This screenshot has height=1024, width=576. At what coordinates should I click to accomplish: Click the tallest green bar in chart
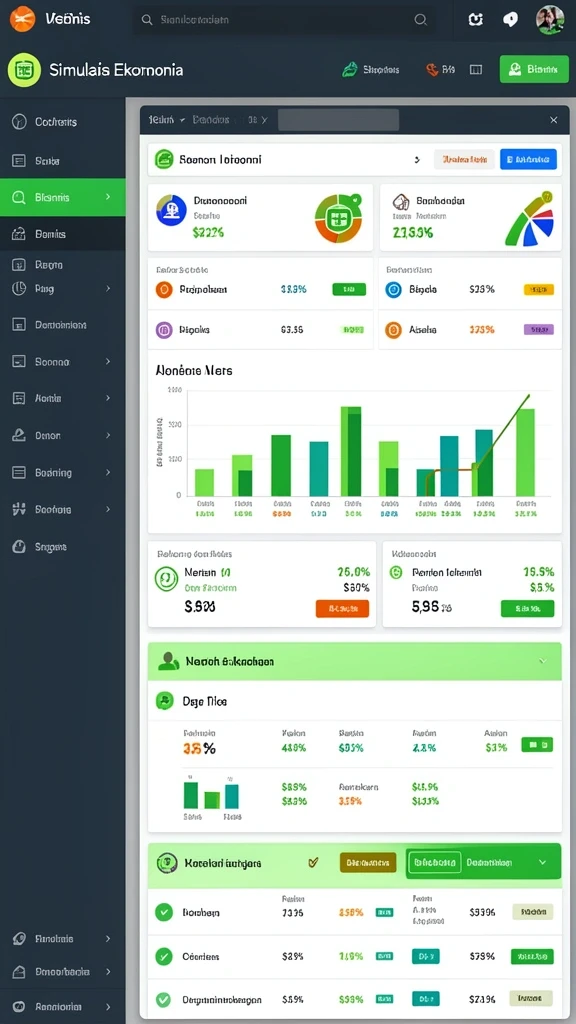coord(351,451)
